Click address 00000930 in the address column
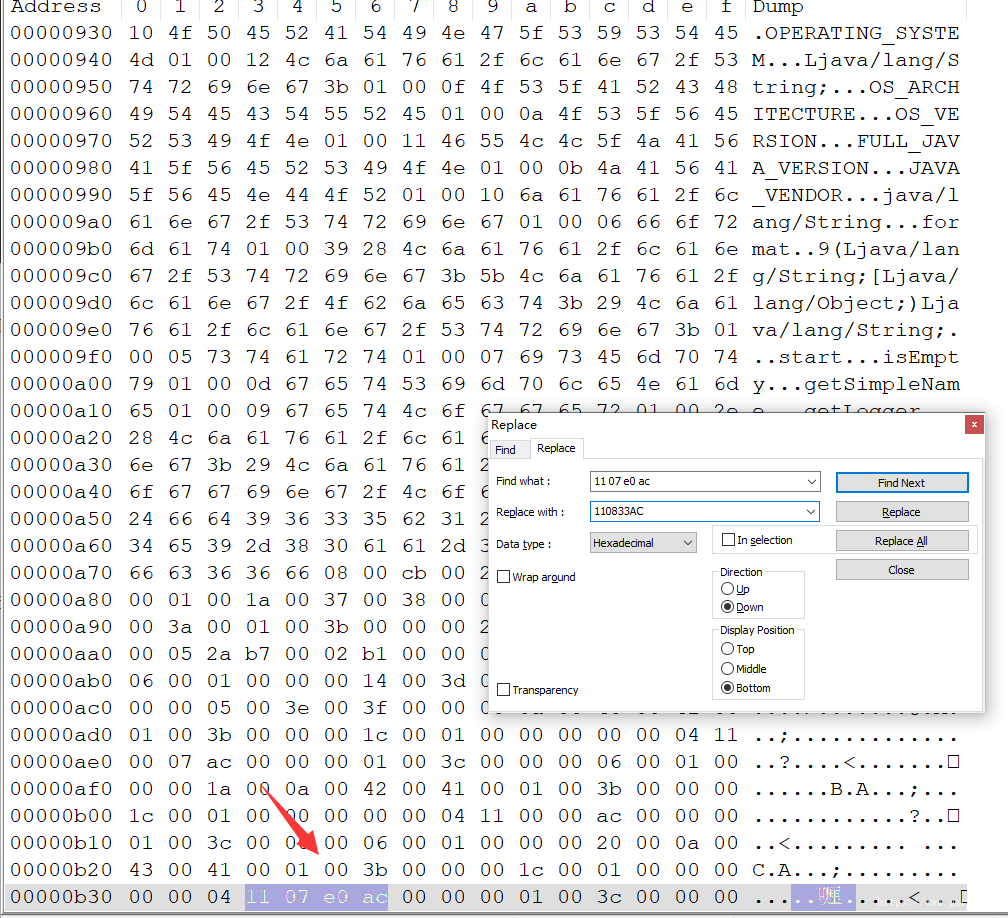This screenshot has width=1008, height=918. point(61,33)
